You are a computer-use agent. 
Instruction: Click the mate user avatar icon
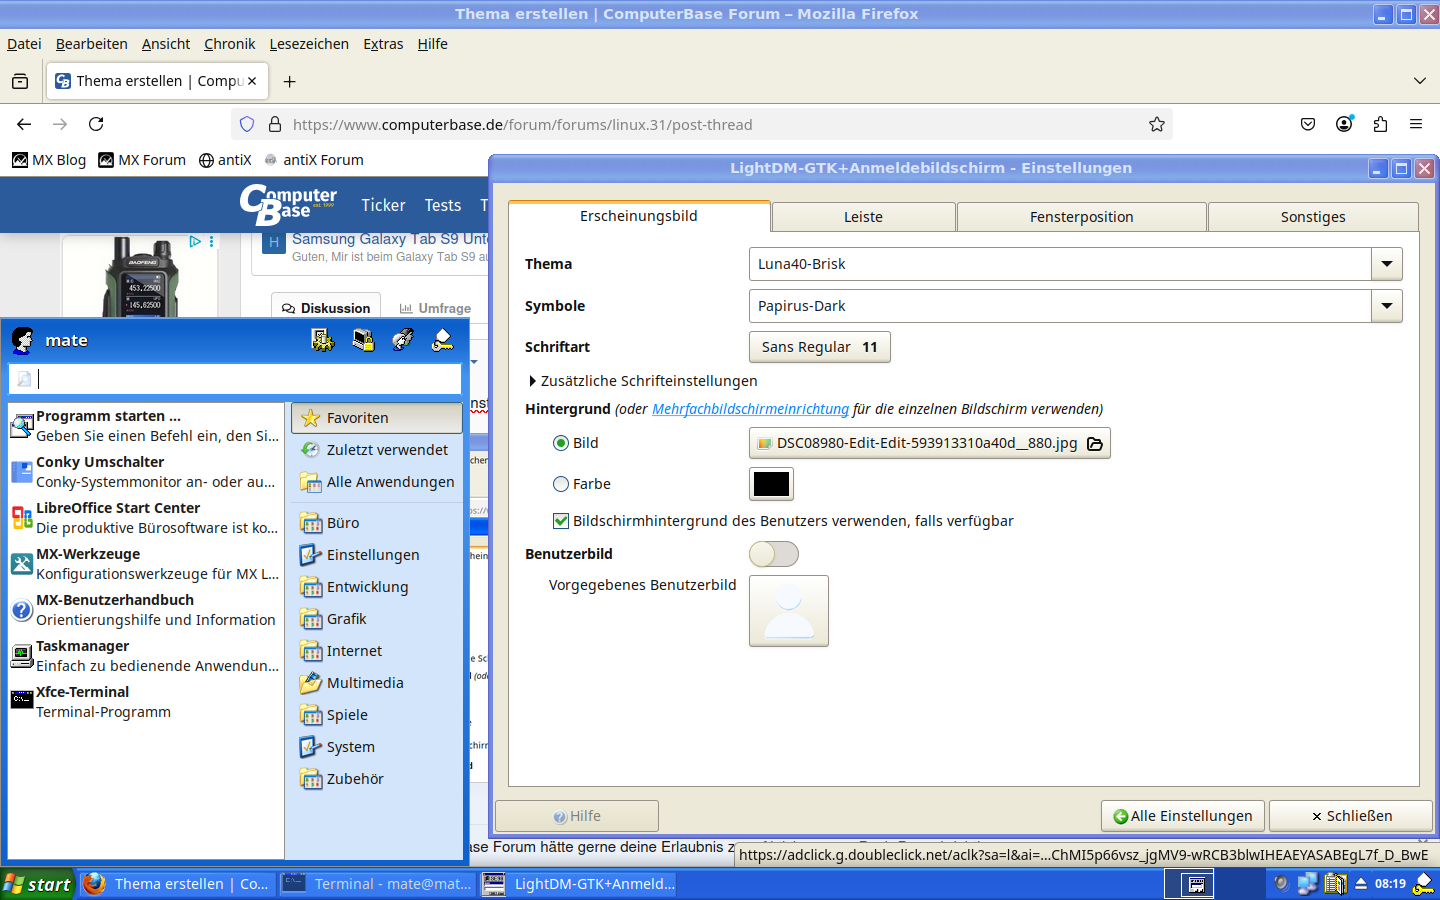pos(23,341)
